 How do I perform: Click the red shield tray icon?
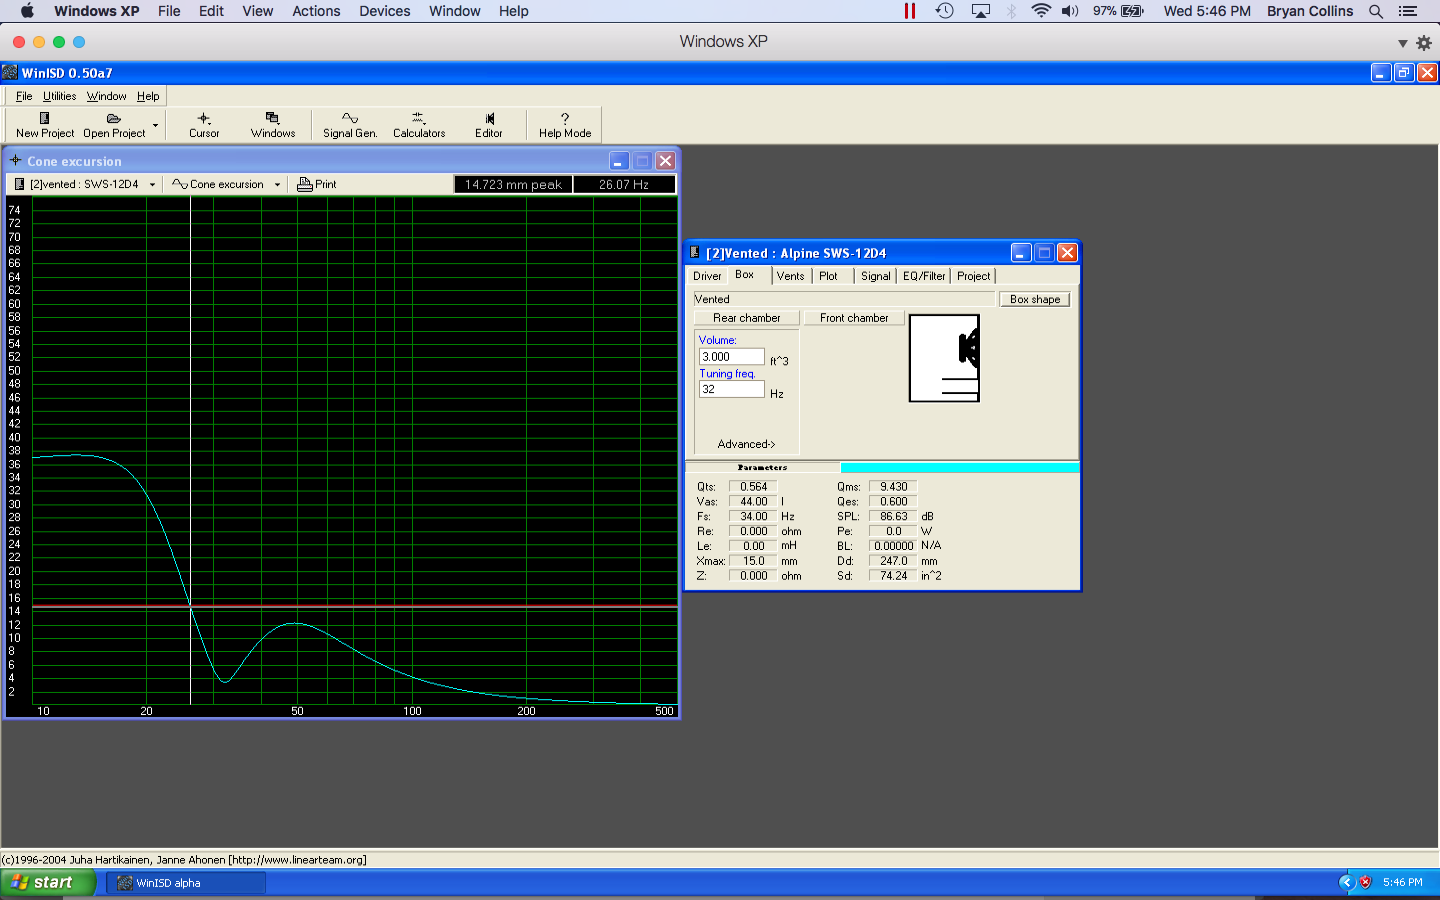click(x=1365, y=882)
